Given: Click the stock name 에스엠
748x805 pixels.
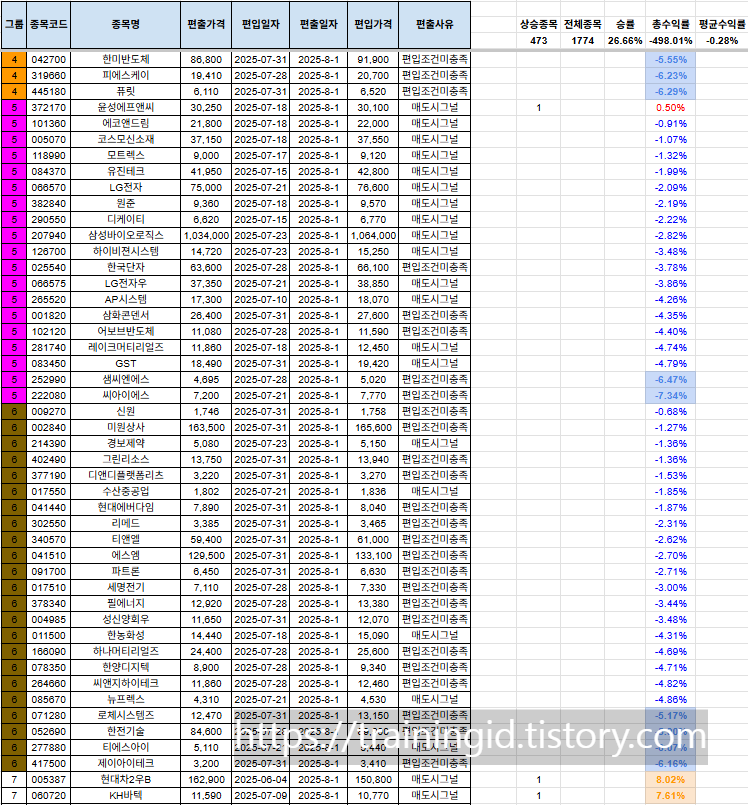Looking at the screenshot, I should [125, 555].
